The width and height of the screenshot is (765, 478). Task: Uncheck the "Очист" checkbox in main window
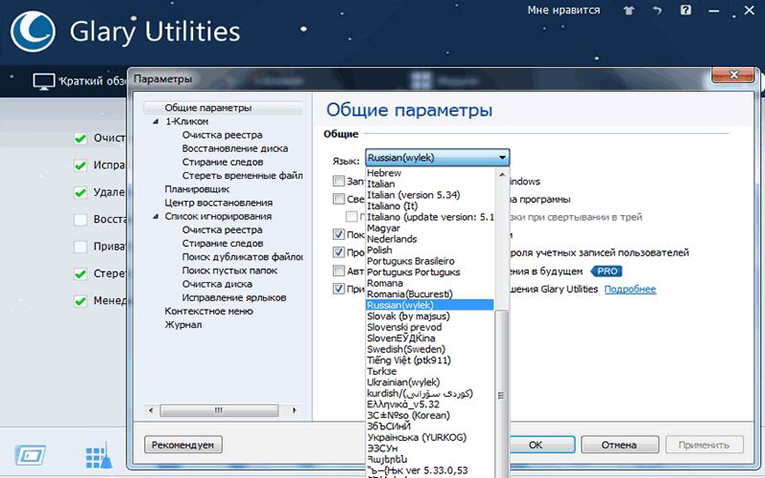click(81, 139)
